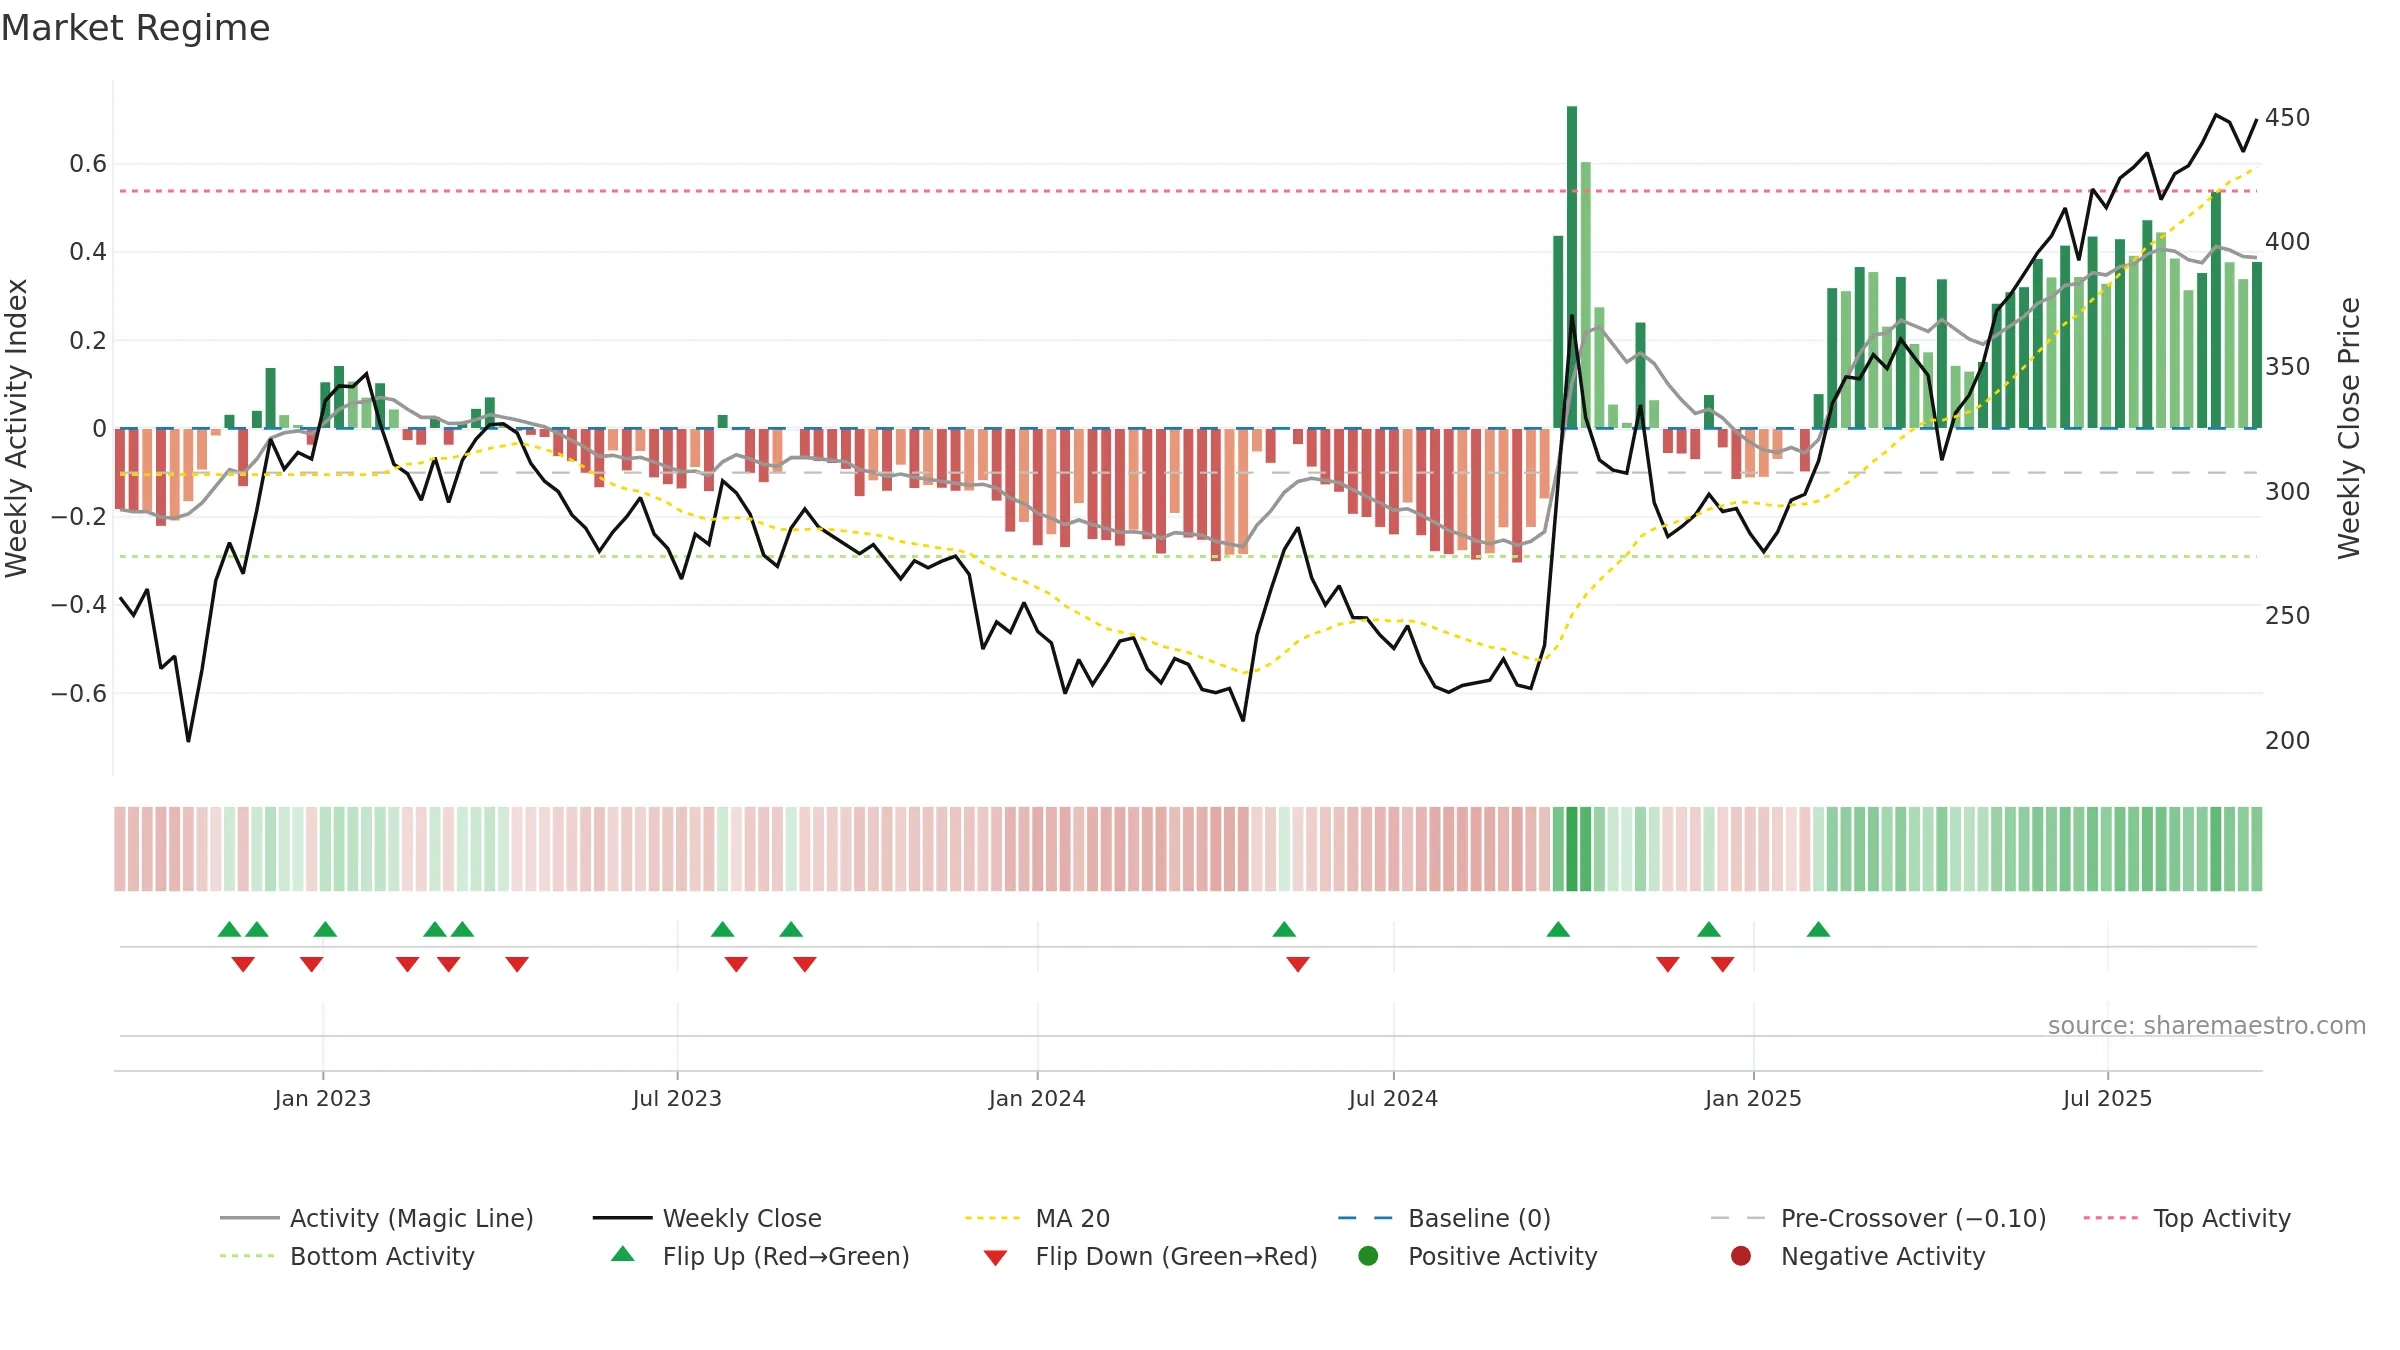Click the 450 price axis value
The height and width of the screenshot is (1350, 2400).
click(x=2288, y=117)
